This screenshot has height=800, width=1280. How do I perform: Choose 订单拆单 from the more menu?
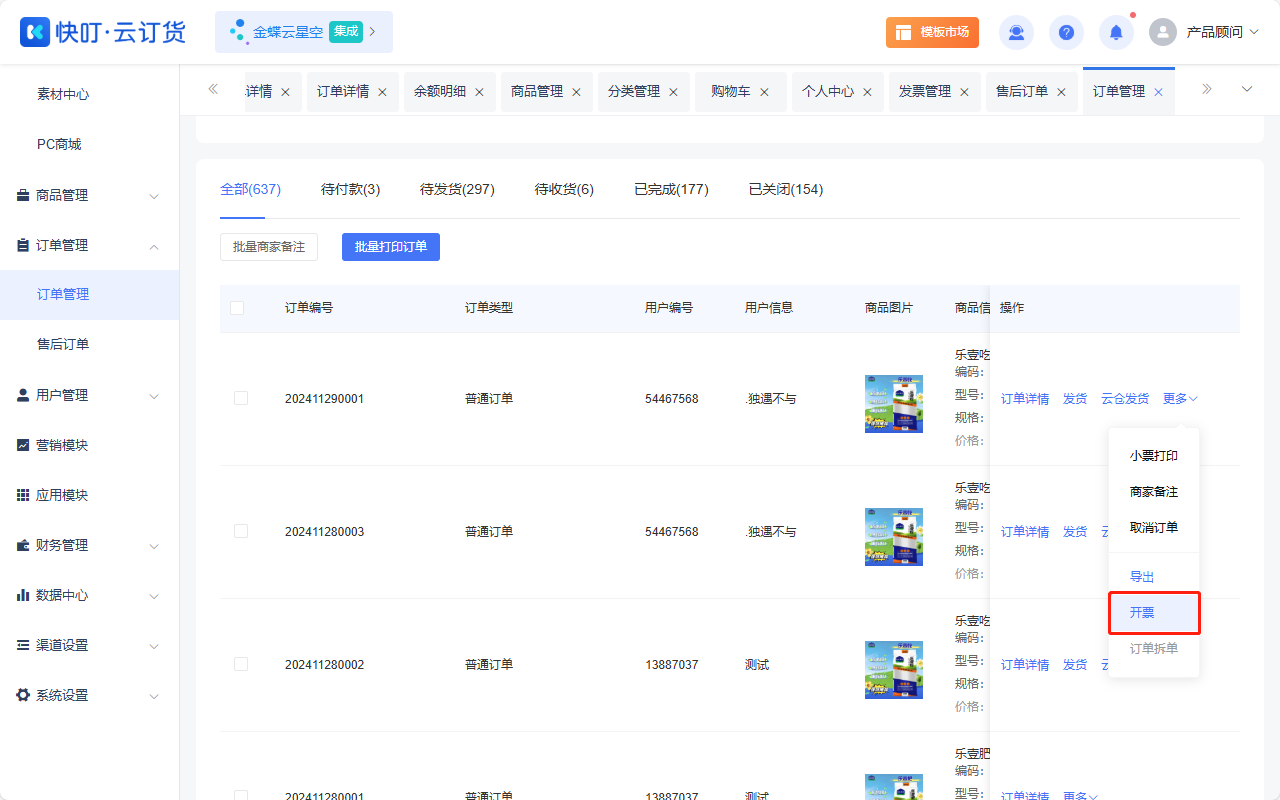[1154, 649]
